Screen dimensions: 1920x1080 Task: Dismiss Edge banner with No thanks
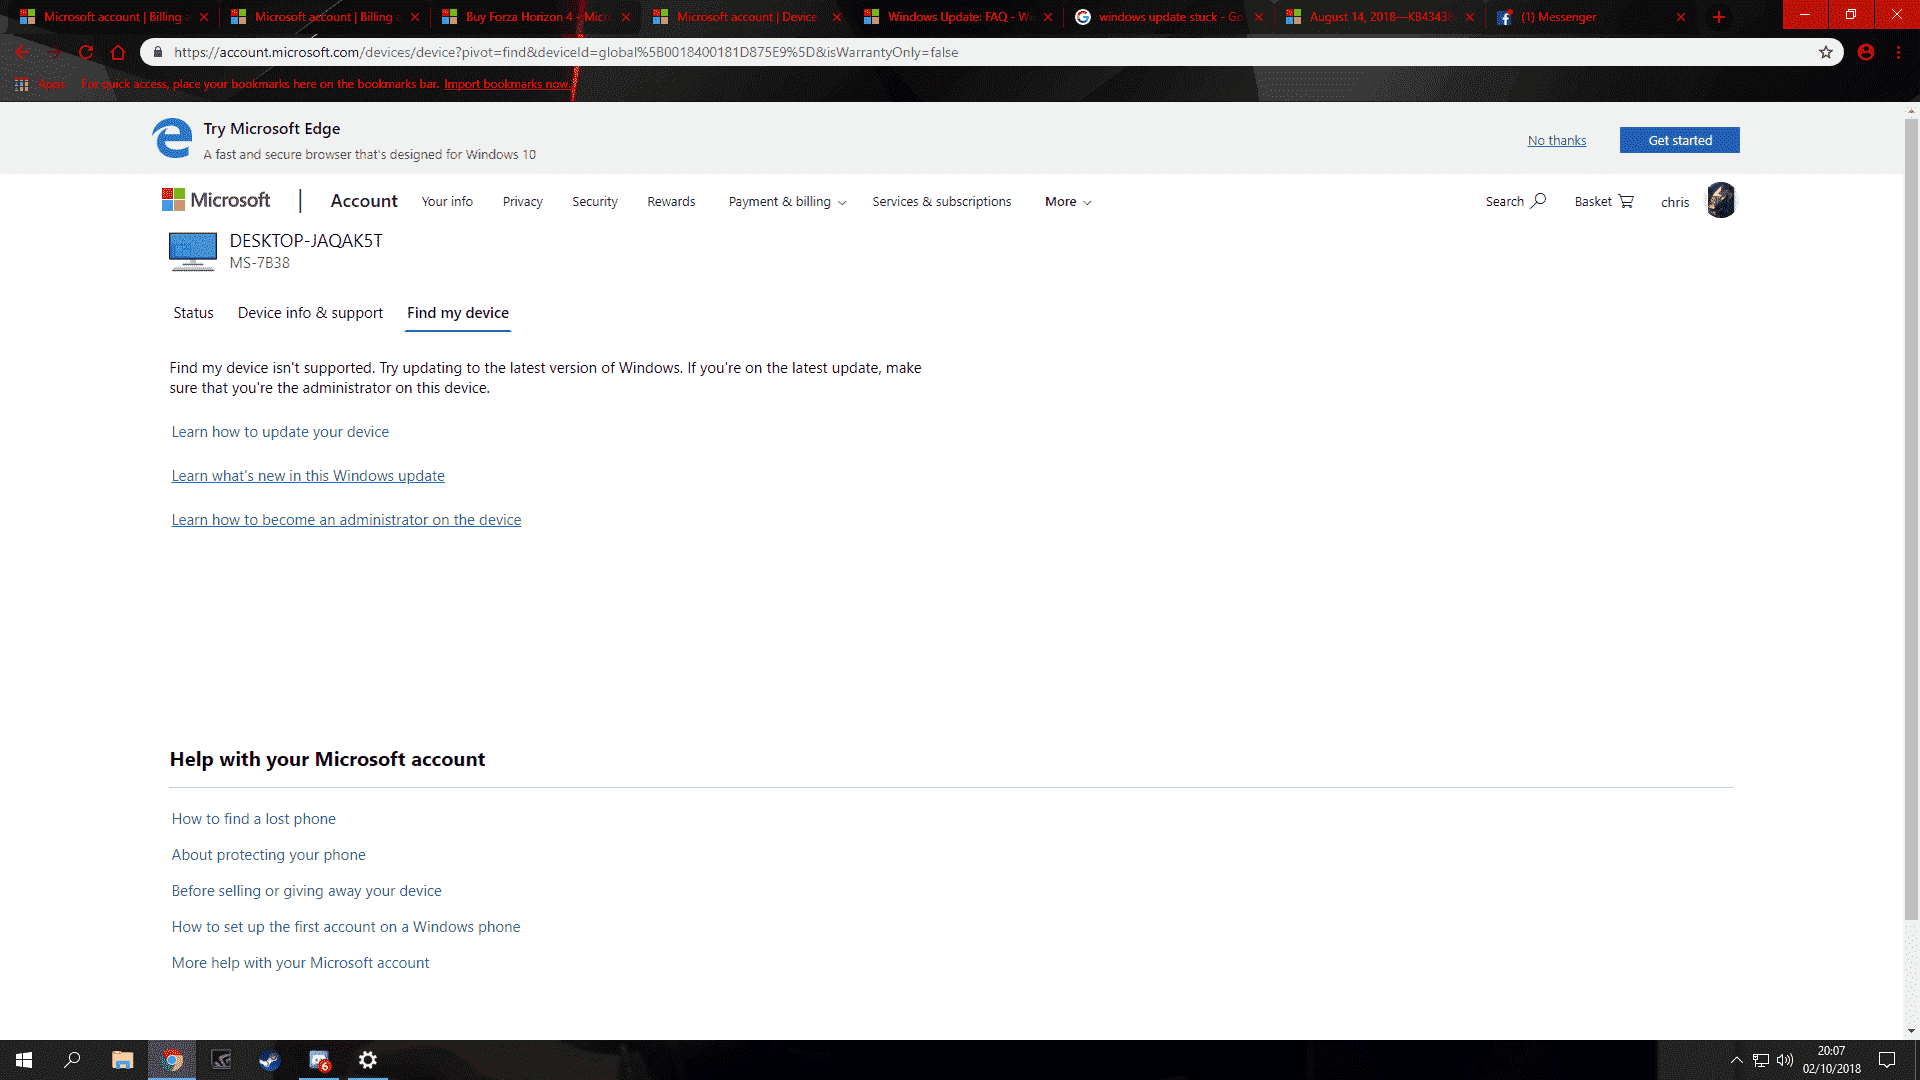tap(1557, 140)
